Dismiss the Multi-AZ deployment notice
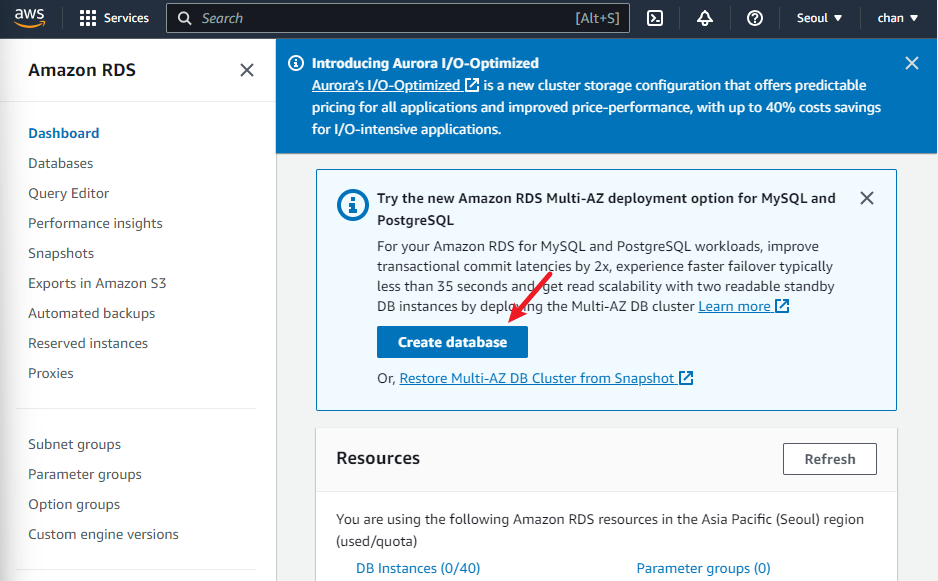 [x=867, y=198]
